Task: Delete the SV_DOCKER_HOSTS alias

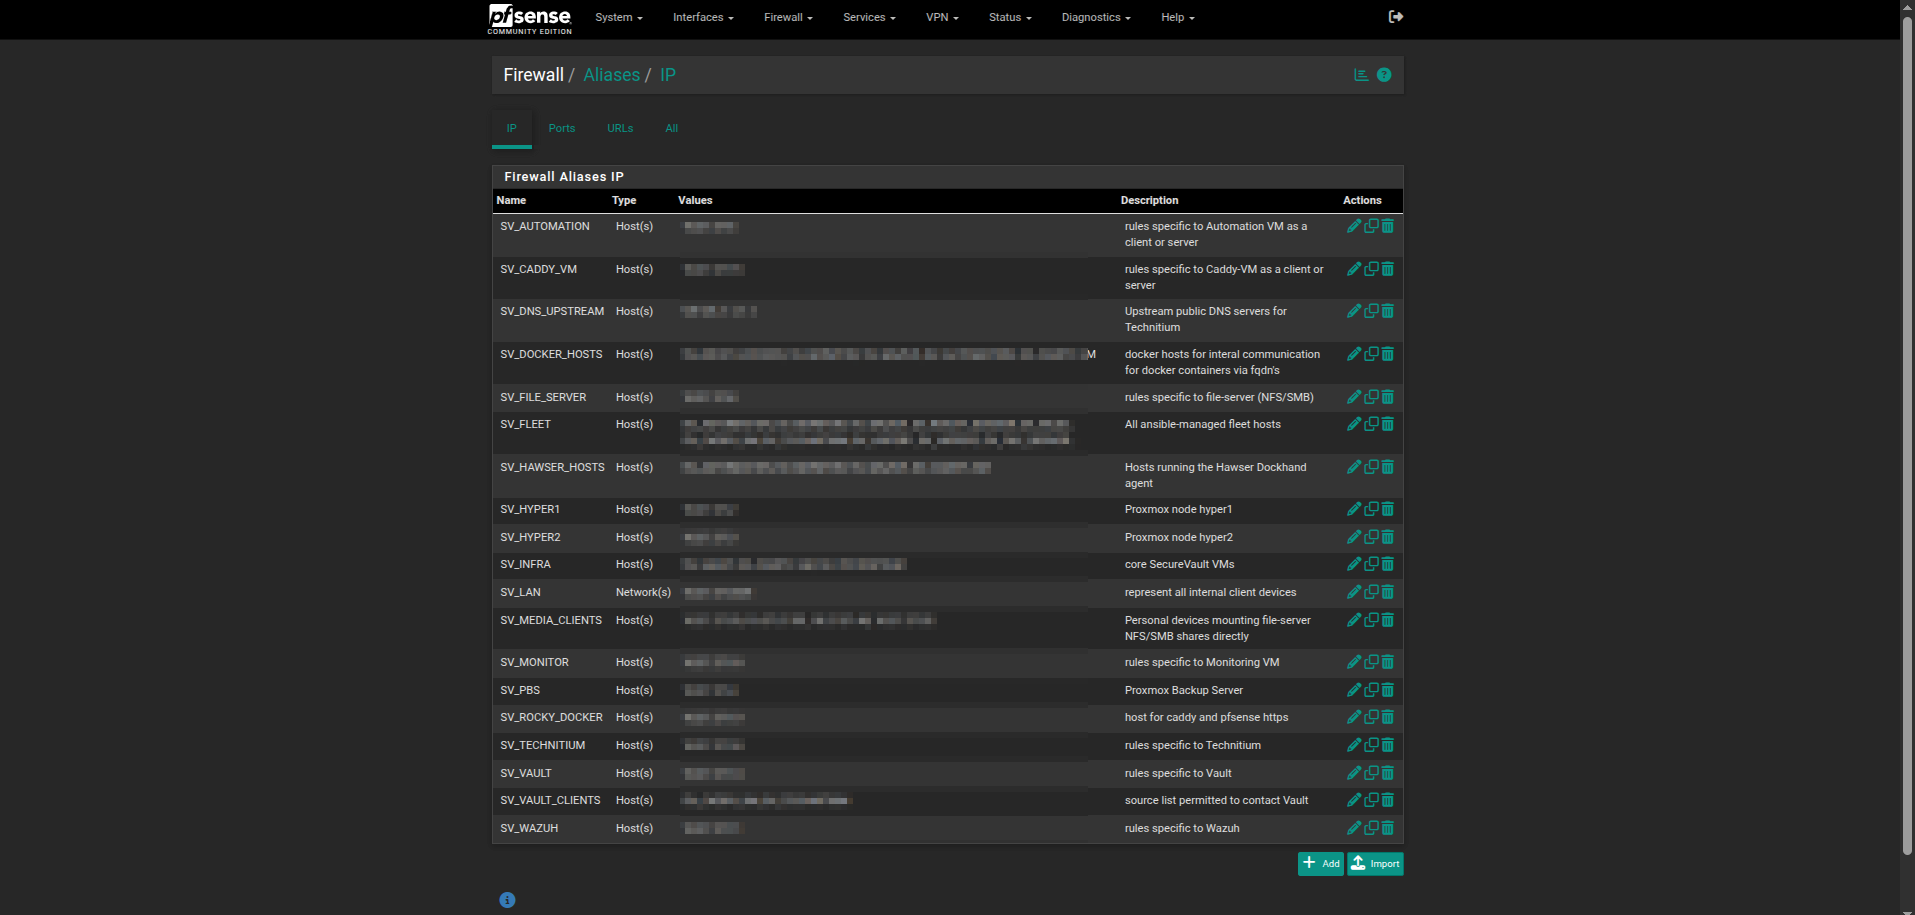Action: click(x=1388, y=354)
